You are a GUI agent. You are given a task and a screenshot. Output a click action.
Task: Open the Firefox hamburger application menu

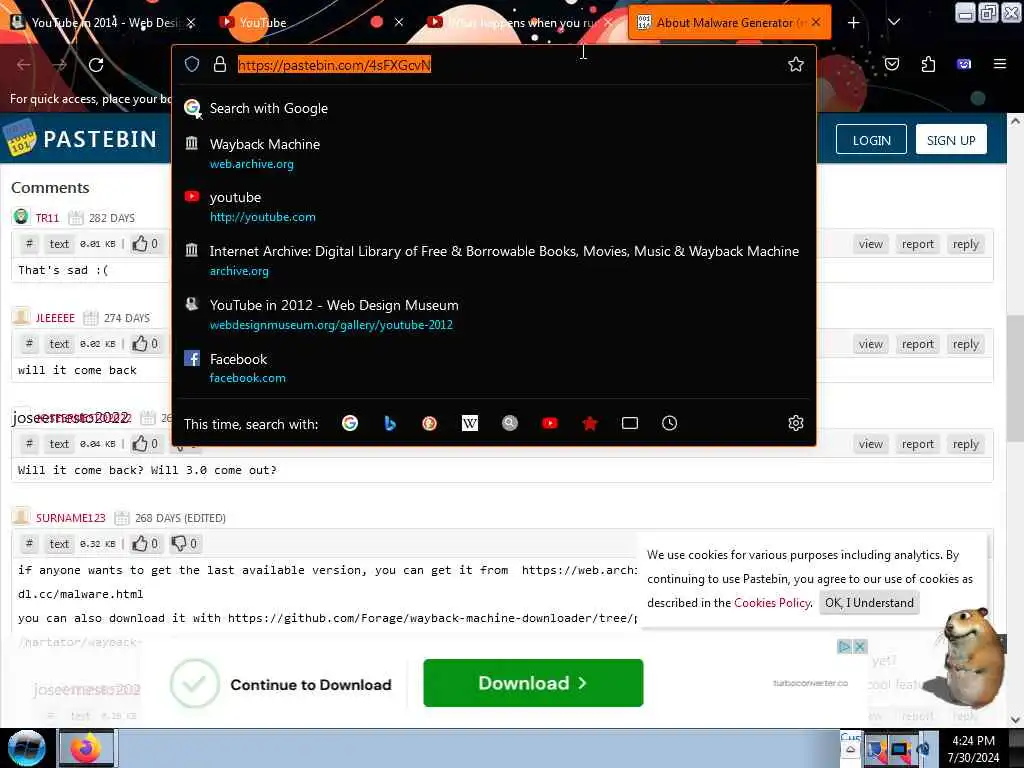(999, 64)
